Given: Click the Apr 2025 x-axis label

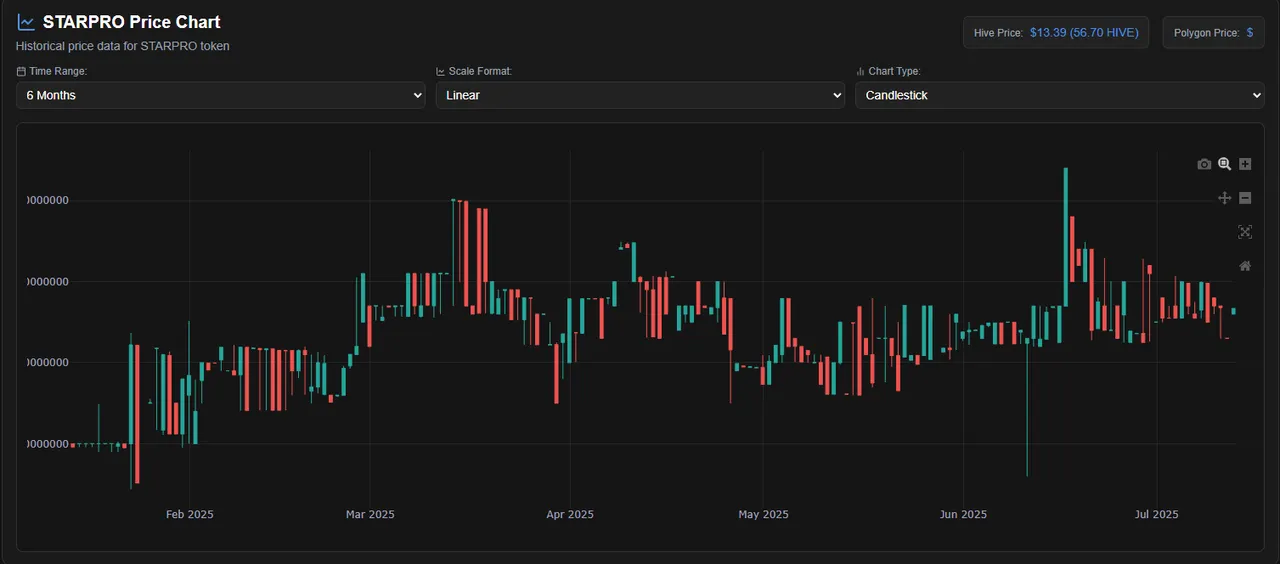Looking at the screenshot, I should point(570,515).
